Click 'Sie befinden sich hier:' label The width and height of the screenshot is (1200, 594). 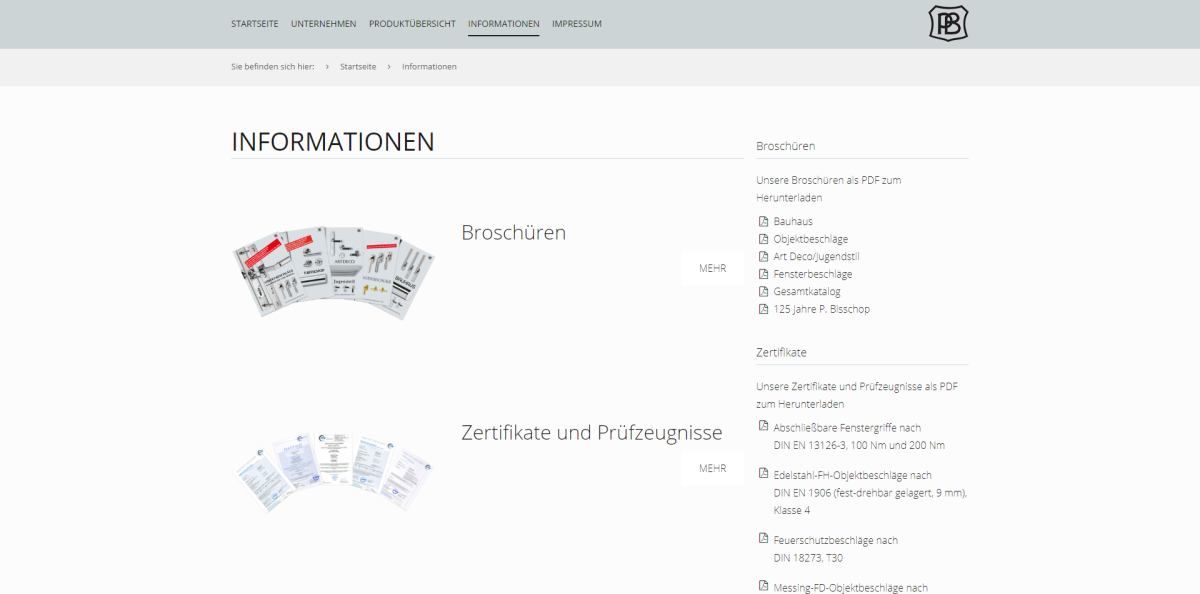click(x=273, y=66)
